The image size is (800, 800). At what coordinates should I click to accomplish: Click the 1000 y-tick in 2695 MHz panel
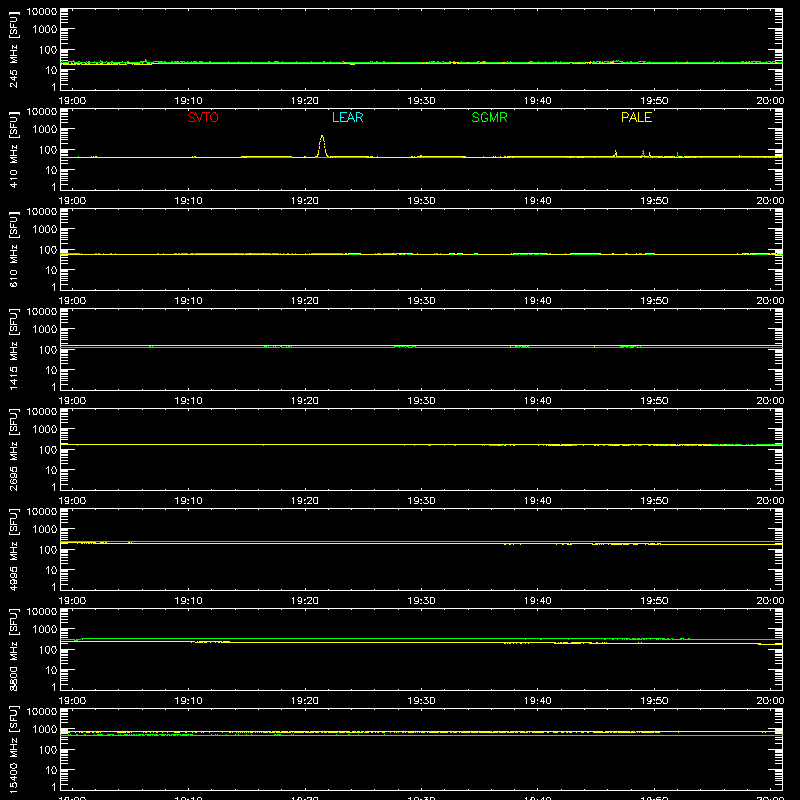point(45,430)
